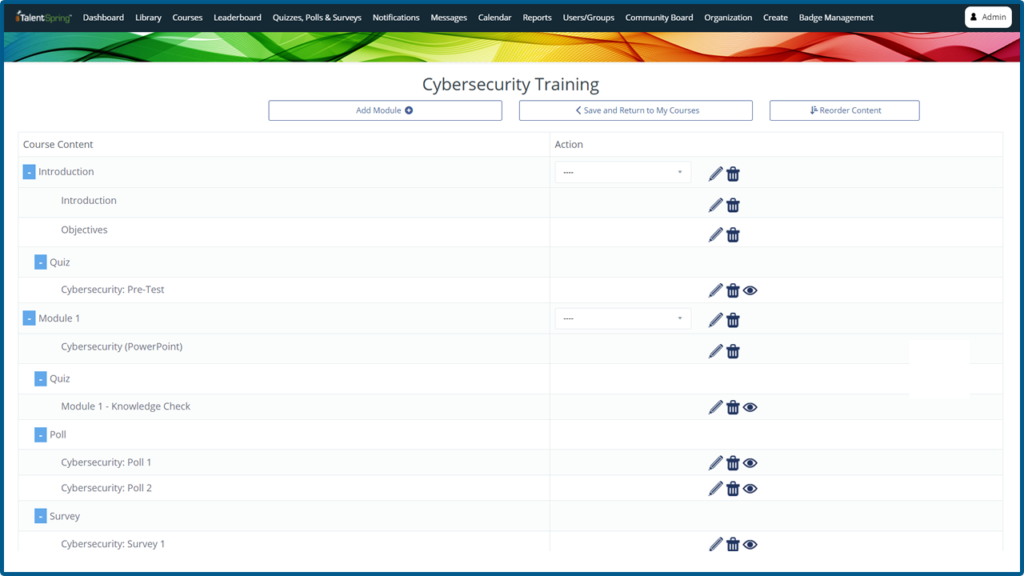This screenshot has width=1024, height=576.
Task: Toggle eye icon for Module 1 - Knowledge Check
Action: [x=750, y=407]
